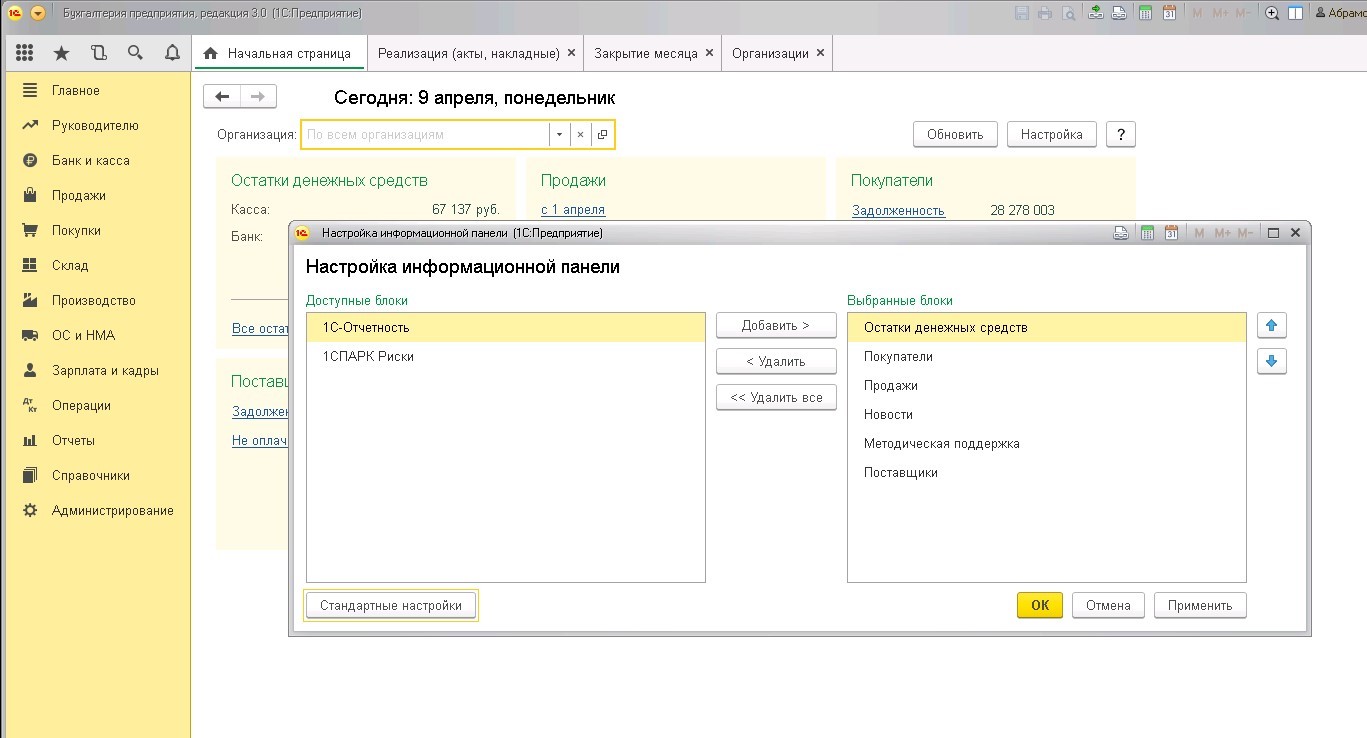Open the Организация dropdown arrow
Viewport: 1367px width, 738px height.
(x=559, y=134)
